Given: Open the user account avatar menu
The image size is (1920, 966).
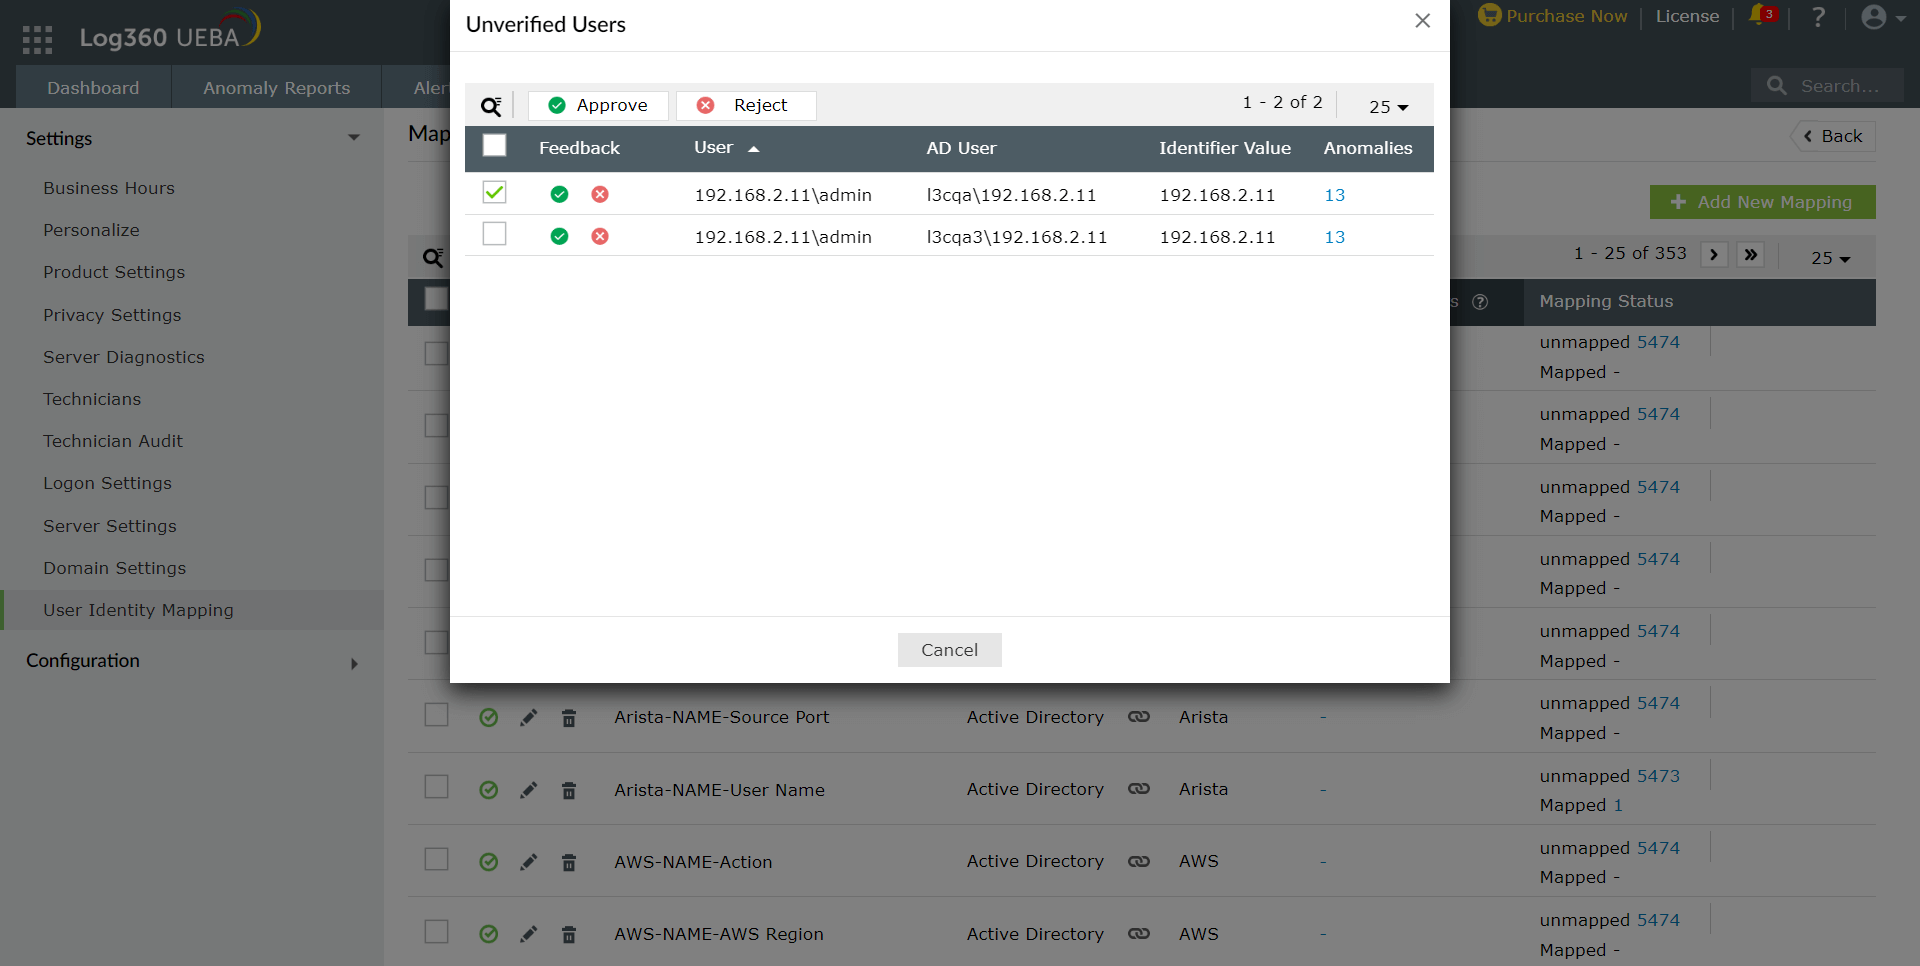Looking at the screenshot, I should point(1883,17).
